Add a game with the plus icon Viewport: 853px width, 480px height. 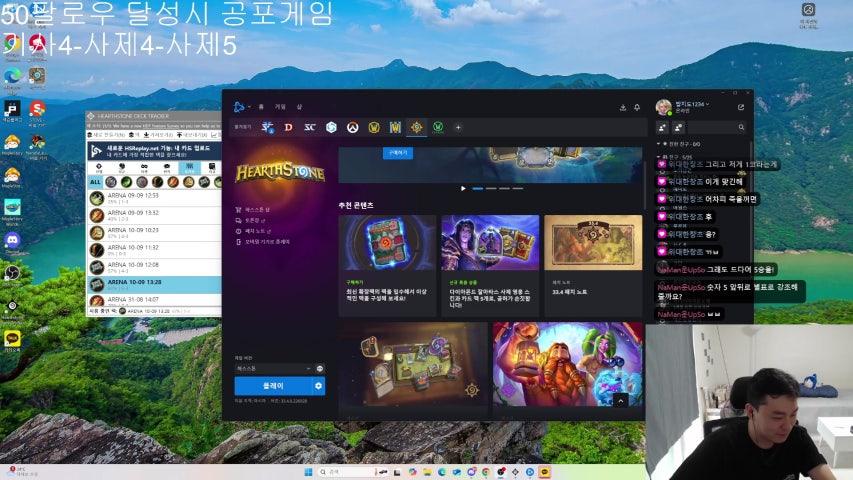[x=458, y=127]
